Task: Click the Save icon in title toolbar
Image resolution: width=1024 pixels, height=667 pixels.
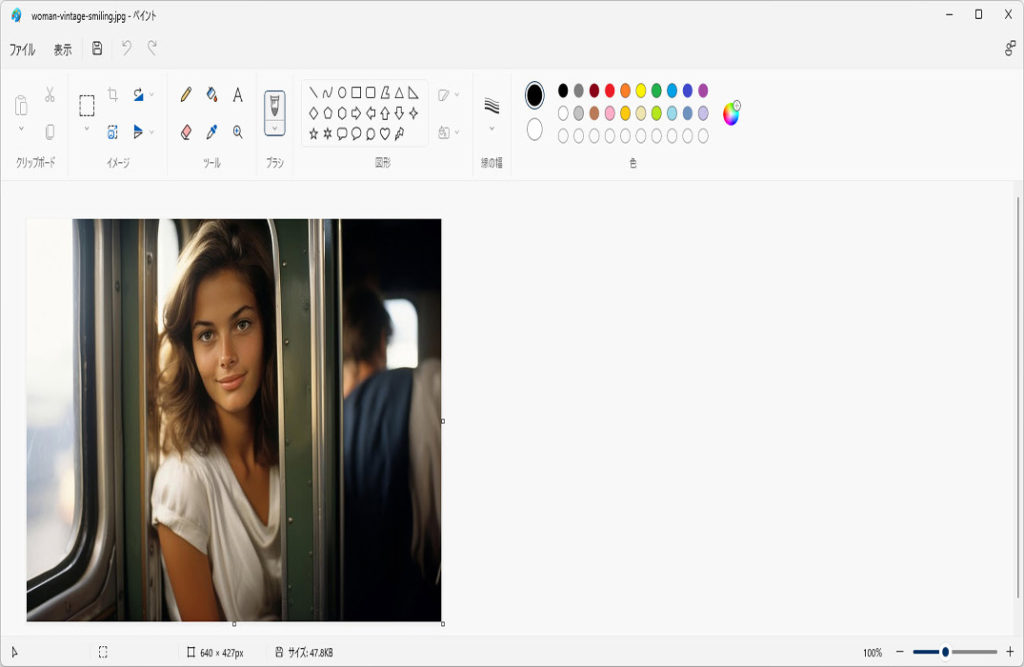Action: 97,48
